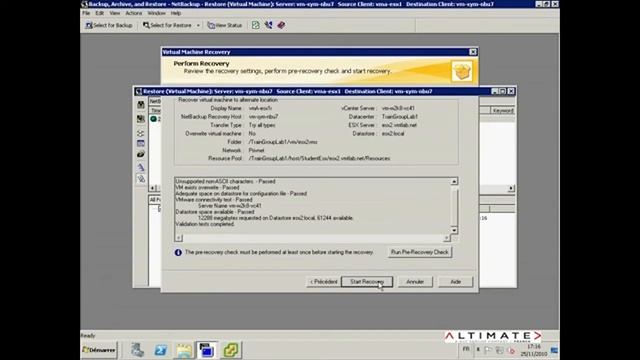Click the log box scroll down arrow
This screenshot has height=360, width=640.
click(x=454, y=230)
